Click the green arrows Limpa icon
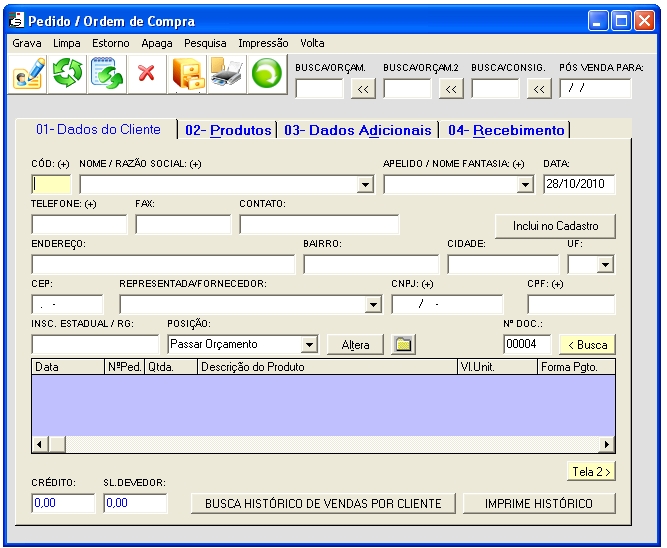The width and height of the screenshot is (667, 548). [69, 74]
